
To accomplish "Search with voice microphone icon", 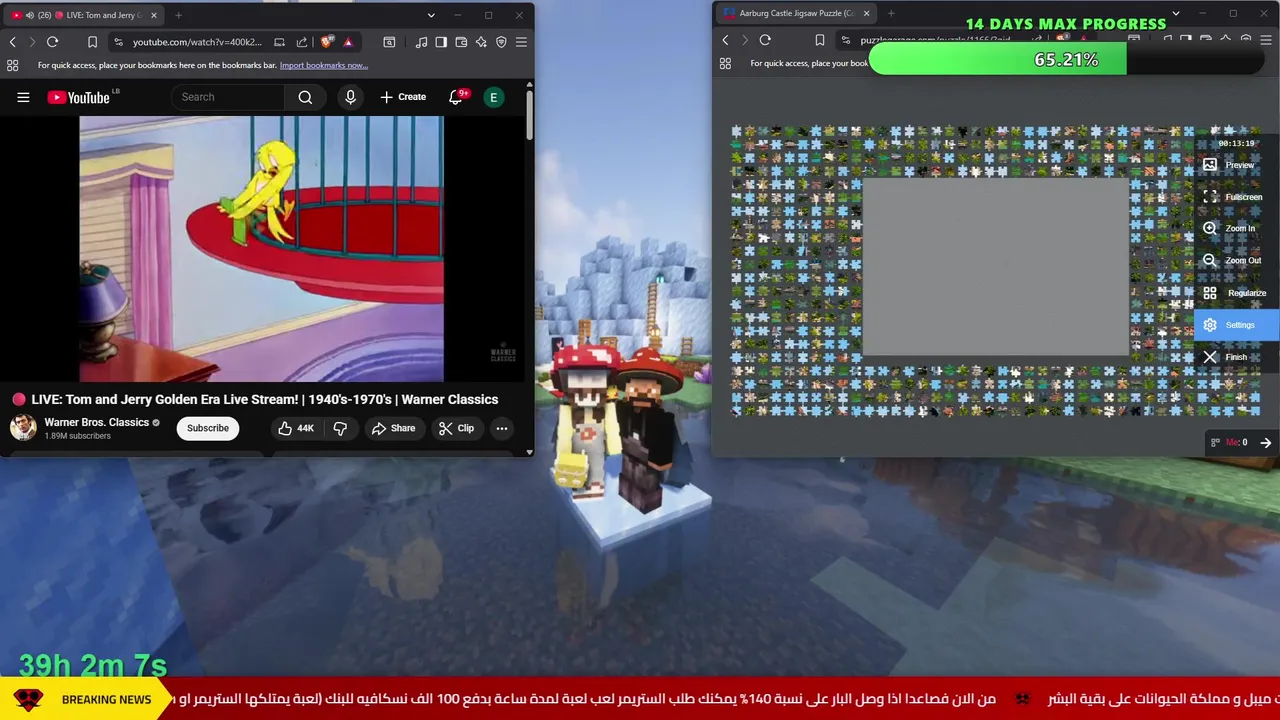I will pos(350,97).
